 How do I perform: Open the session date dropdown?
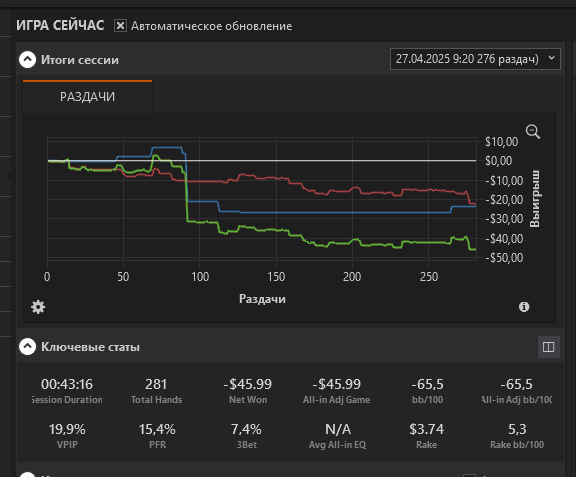point(475,59)
